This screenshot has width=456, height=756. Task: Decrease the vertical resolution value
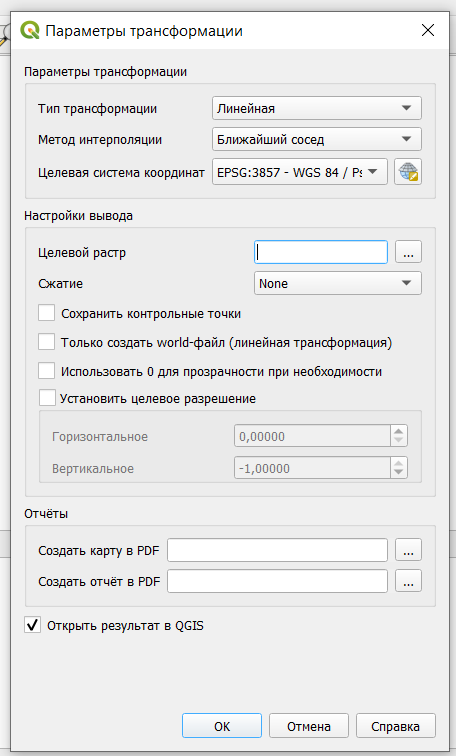point(399,473)
